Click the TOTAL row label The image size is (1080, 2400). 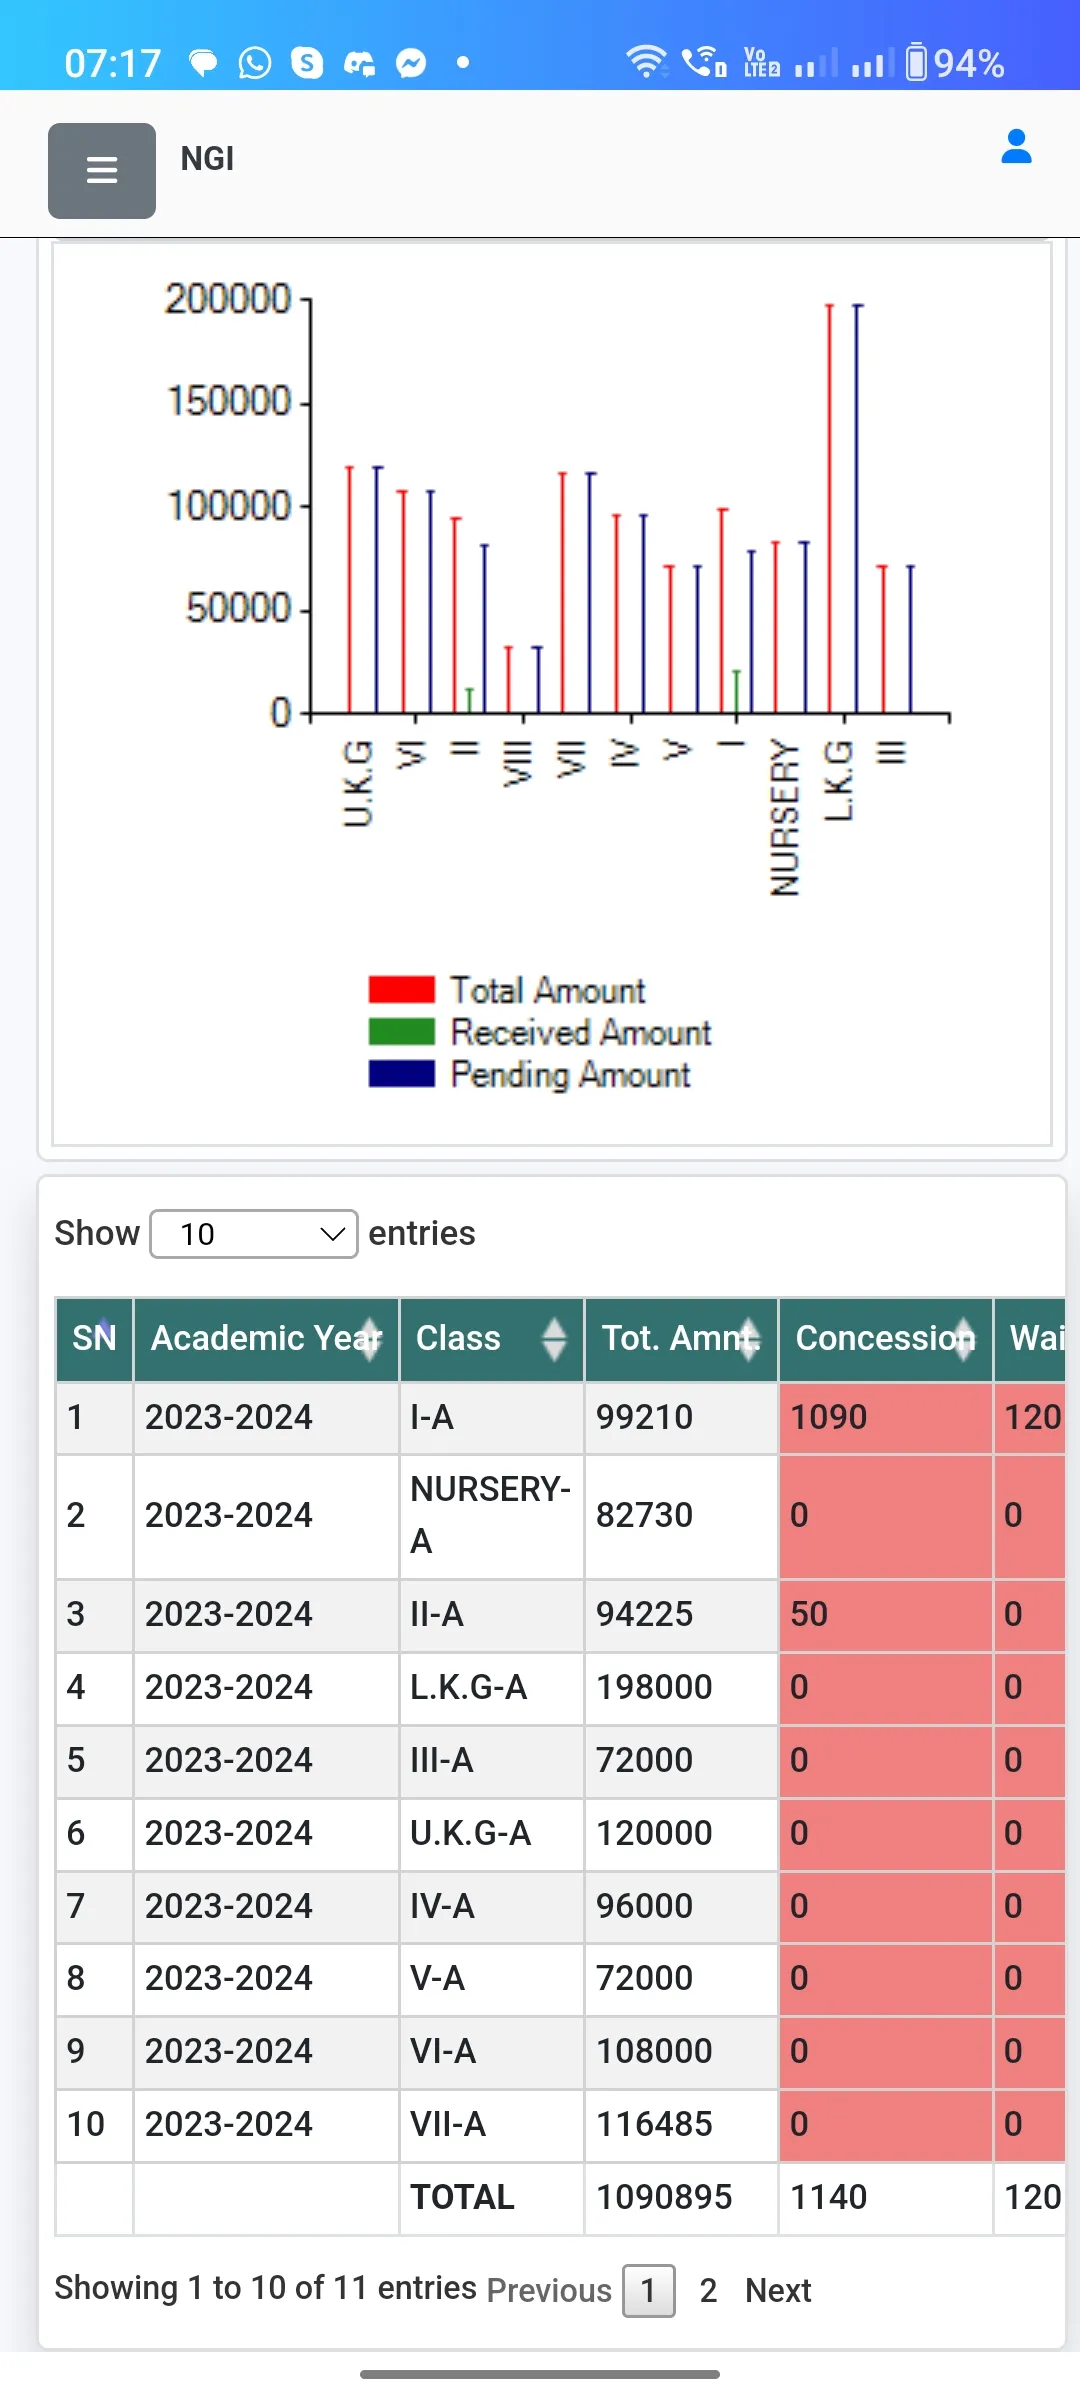coord(462,2197)
